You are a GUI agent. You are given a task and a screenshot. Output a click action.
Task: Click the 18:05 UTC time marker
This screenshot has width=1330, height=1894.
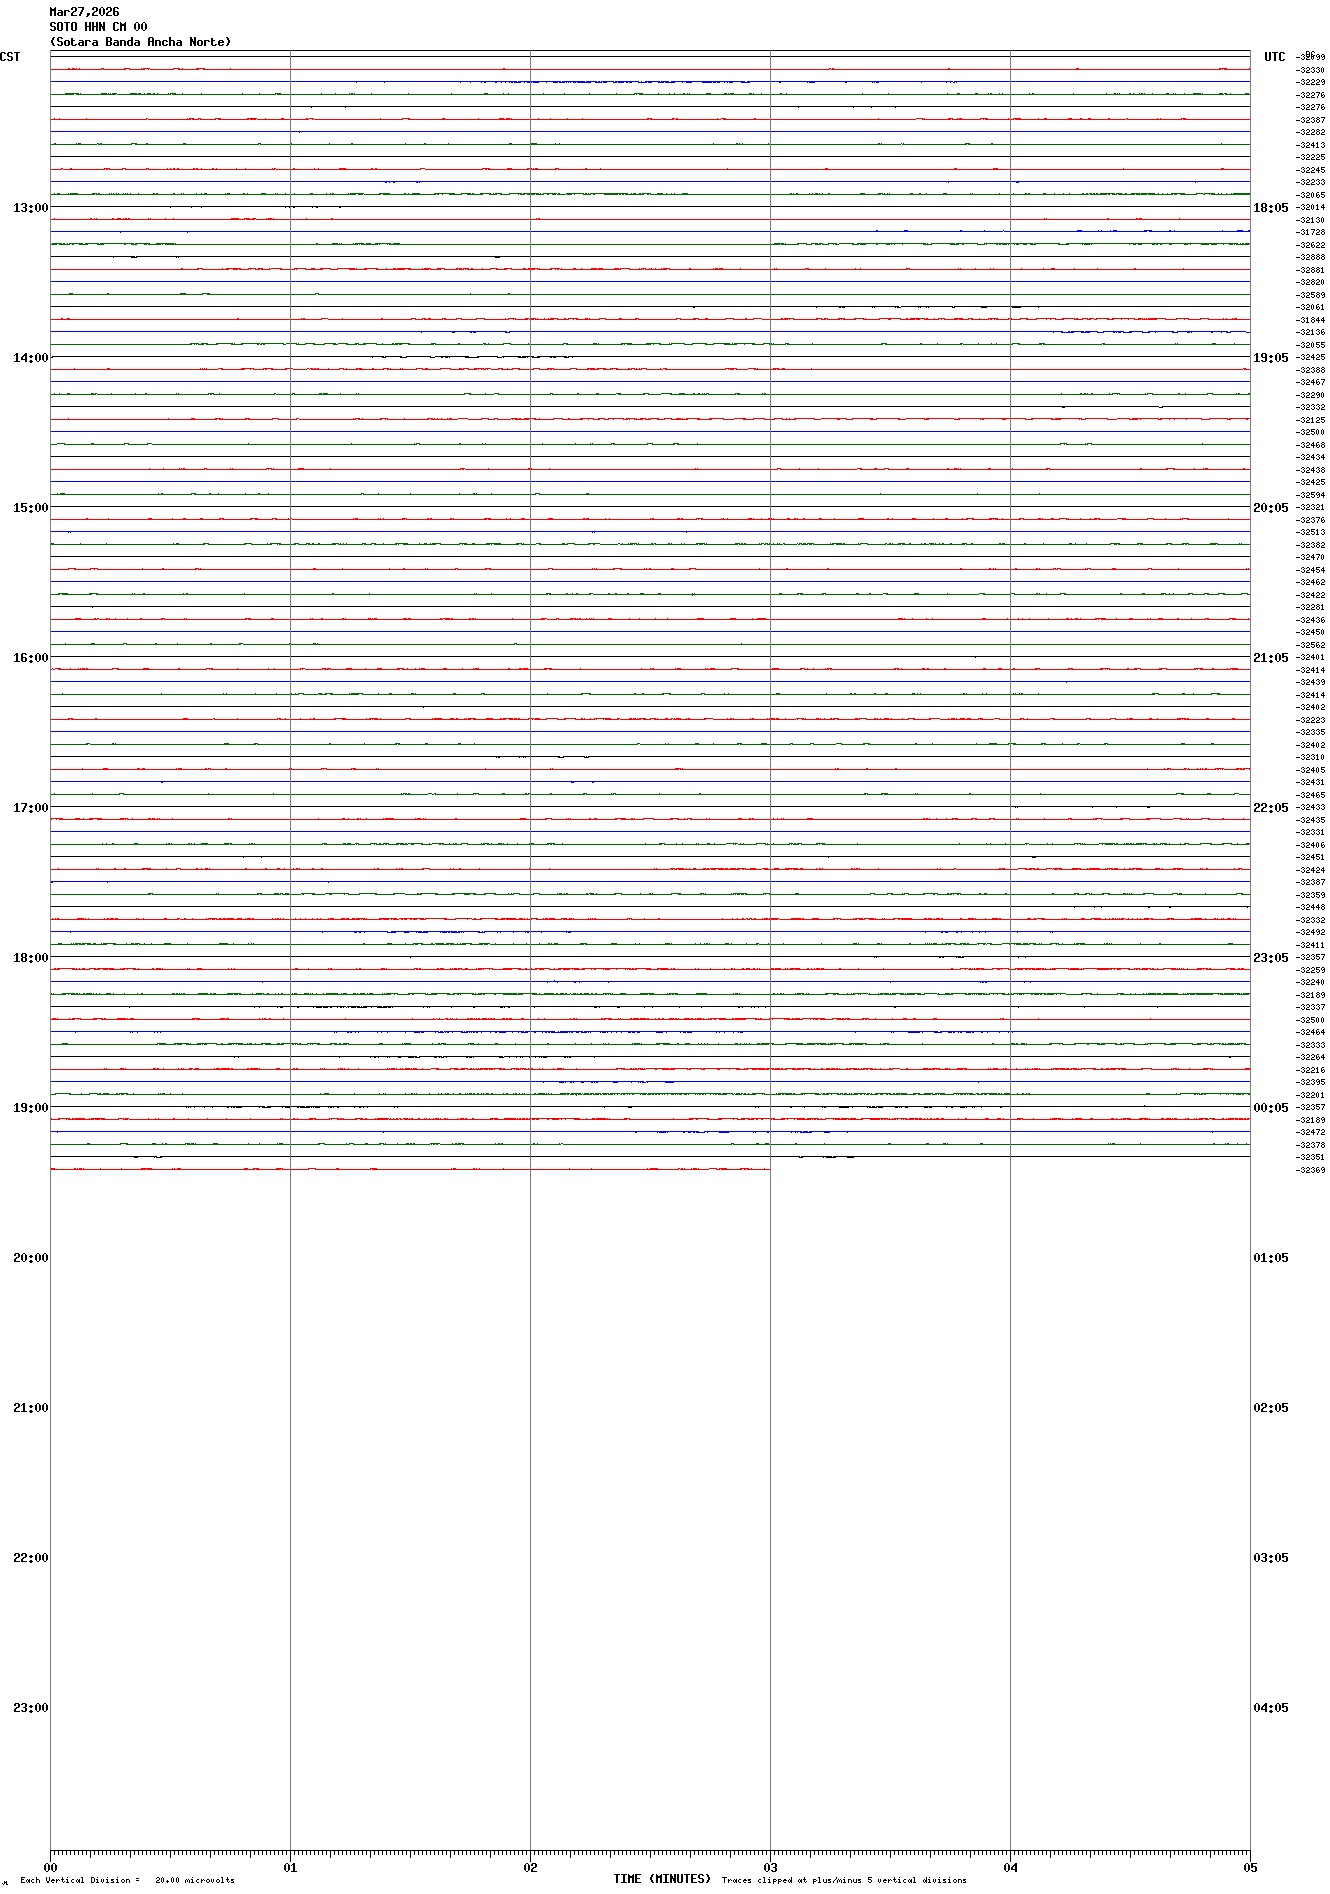[x=1270, y=208]
